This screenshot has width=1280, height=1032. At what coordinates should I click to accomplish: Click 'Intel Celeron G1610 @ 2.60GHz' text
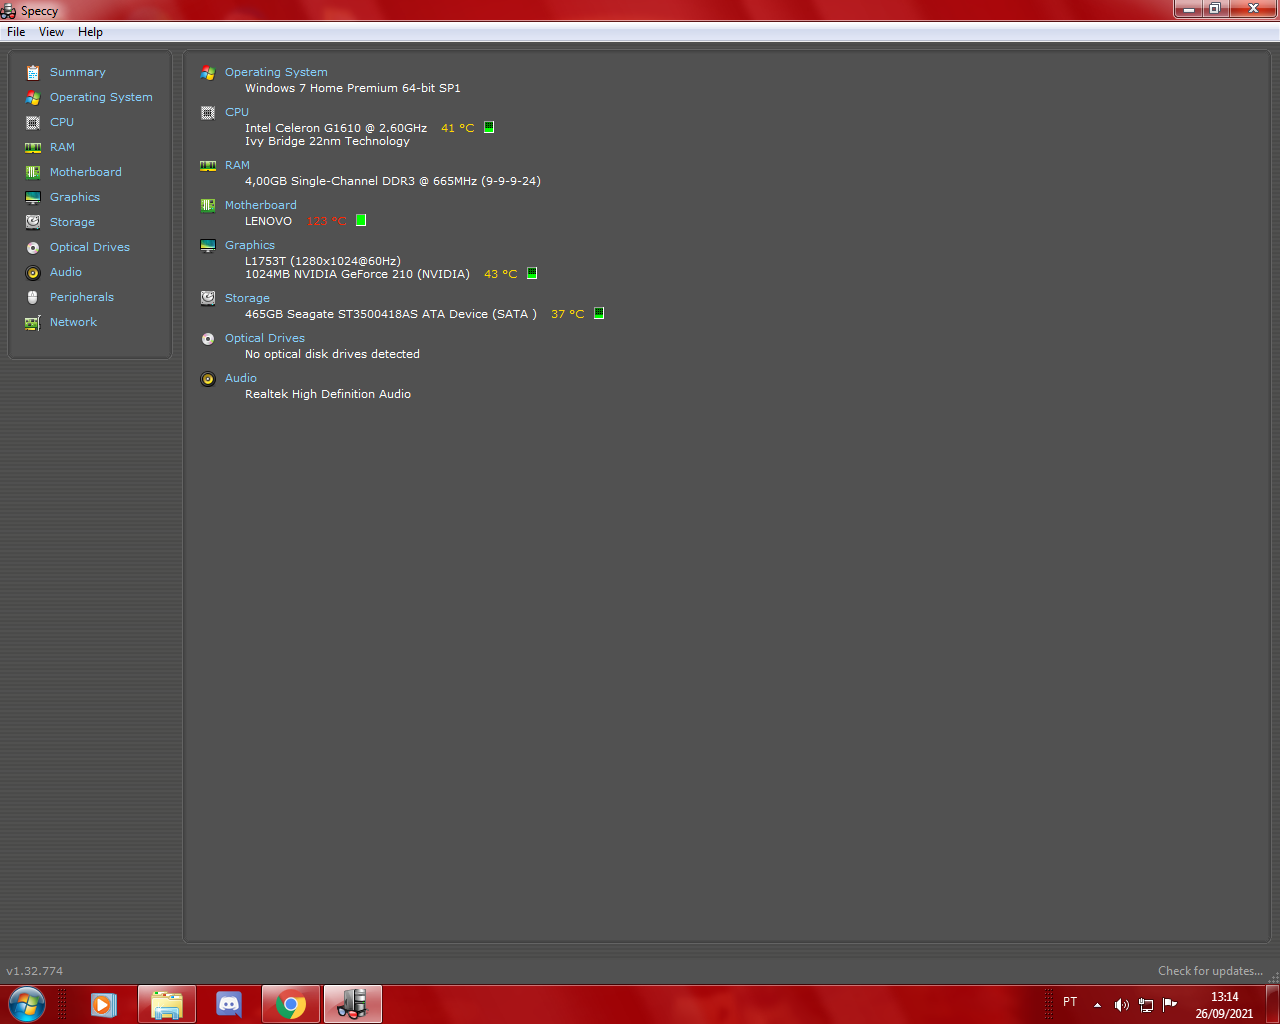coord(336,128)
